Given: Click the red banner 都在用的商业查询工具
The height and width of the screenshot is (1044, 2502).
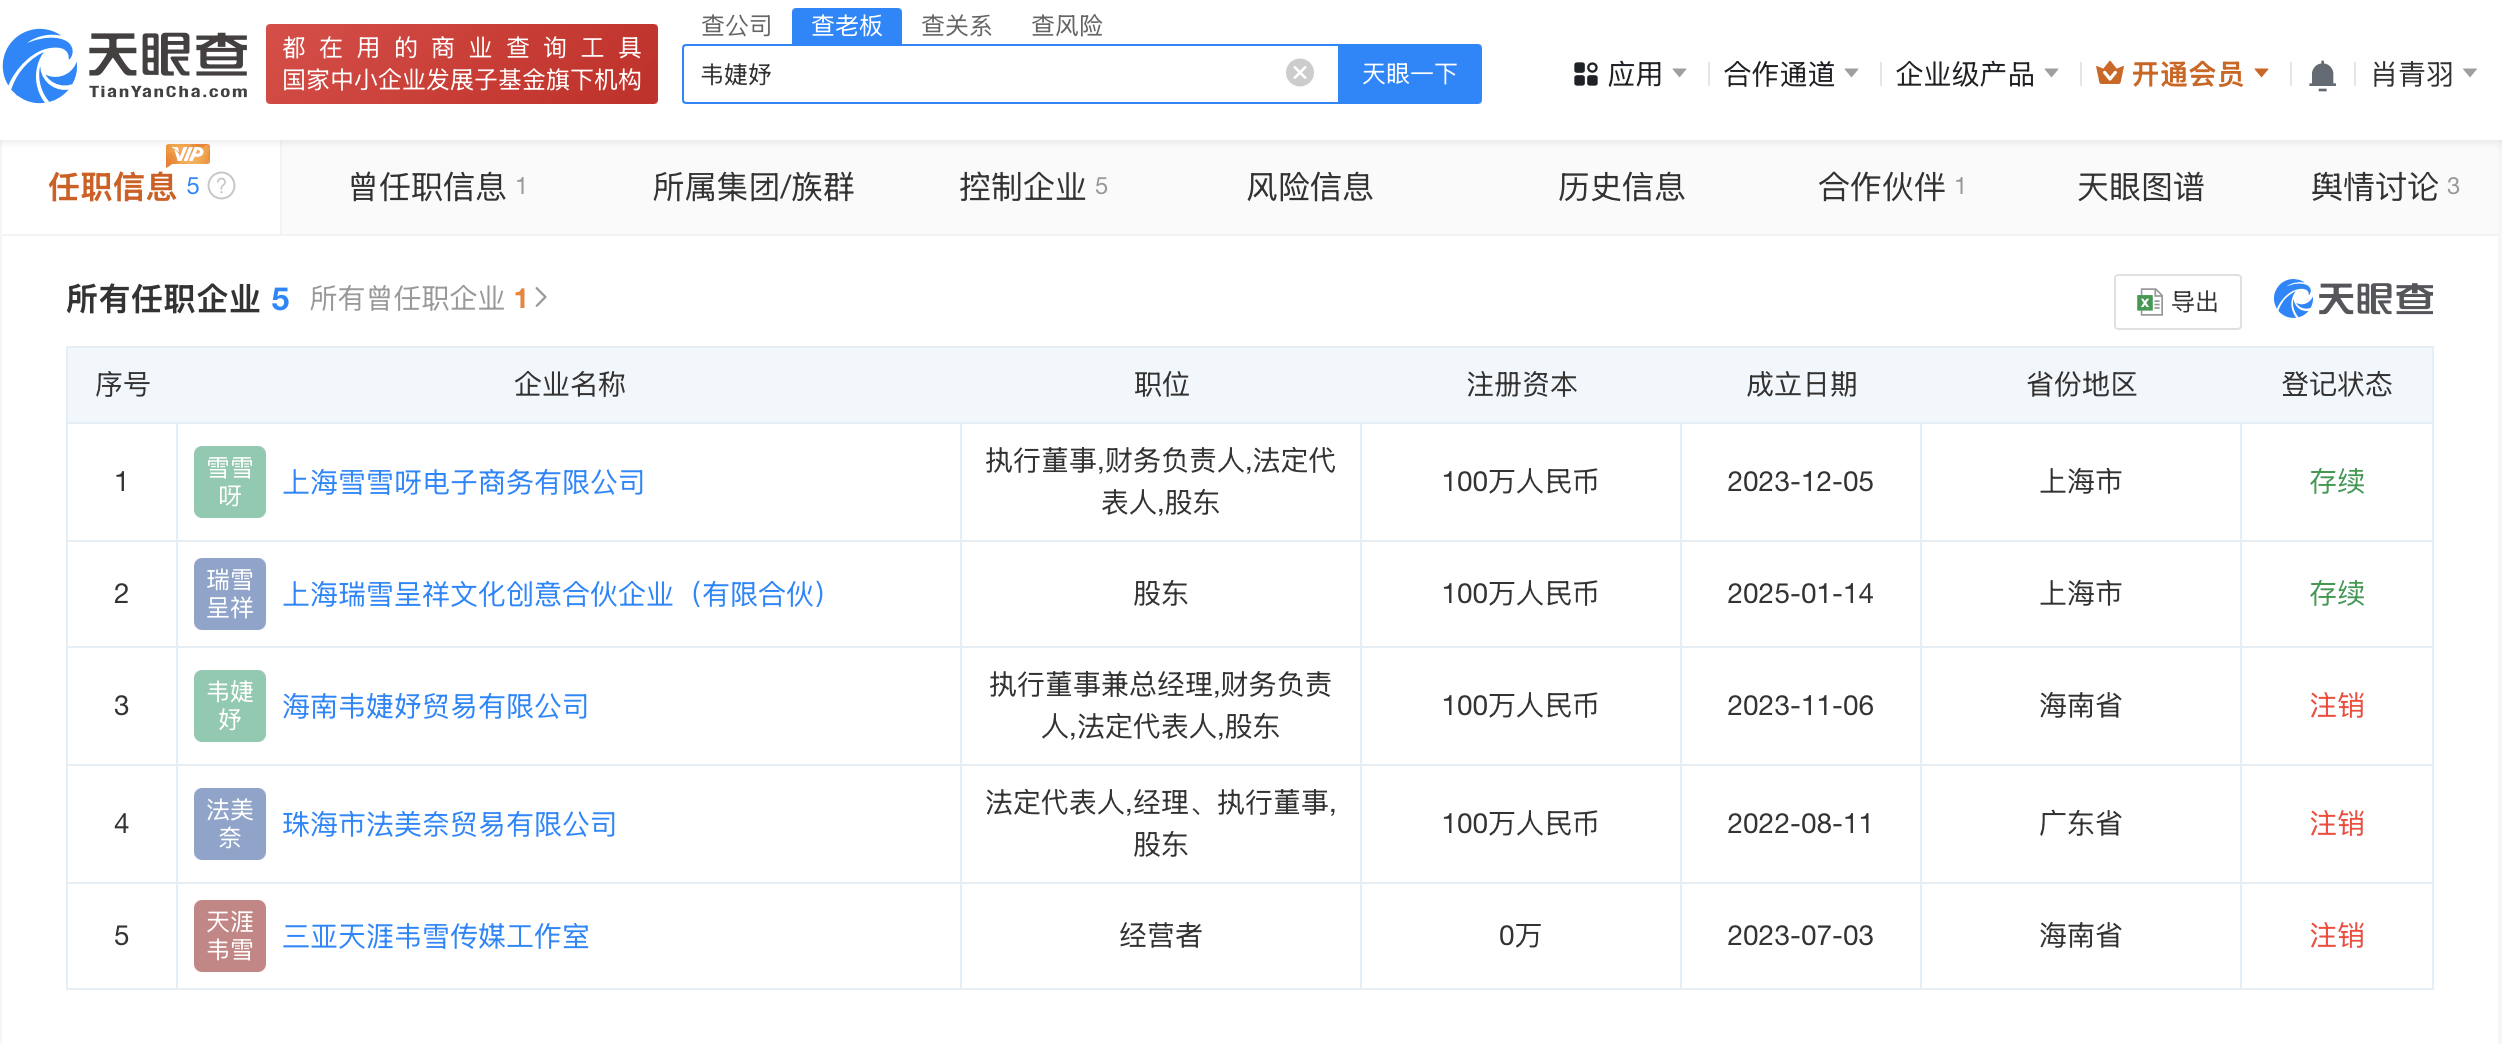Looking at the screenshot, I should [x=462, y=64].
